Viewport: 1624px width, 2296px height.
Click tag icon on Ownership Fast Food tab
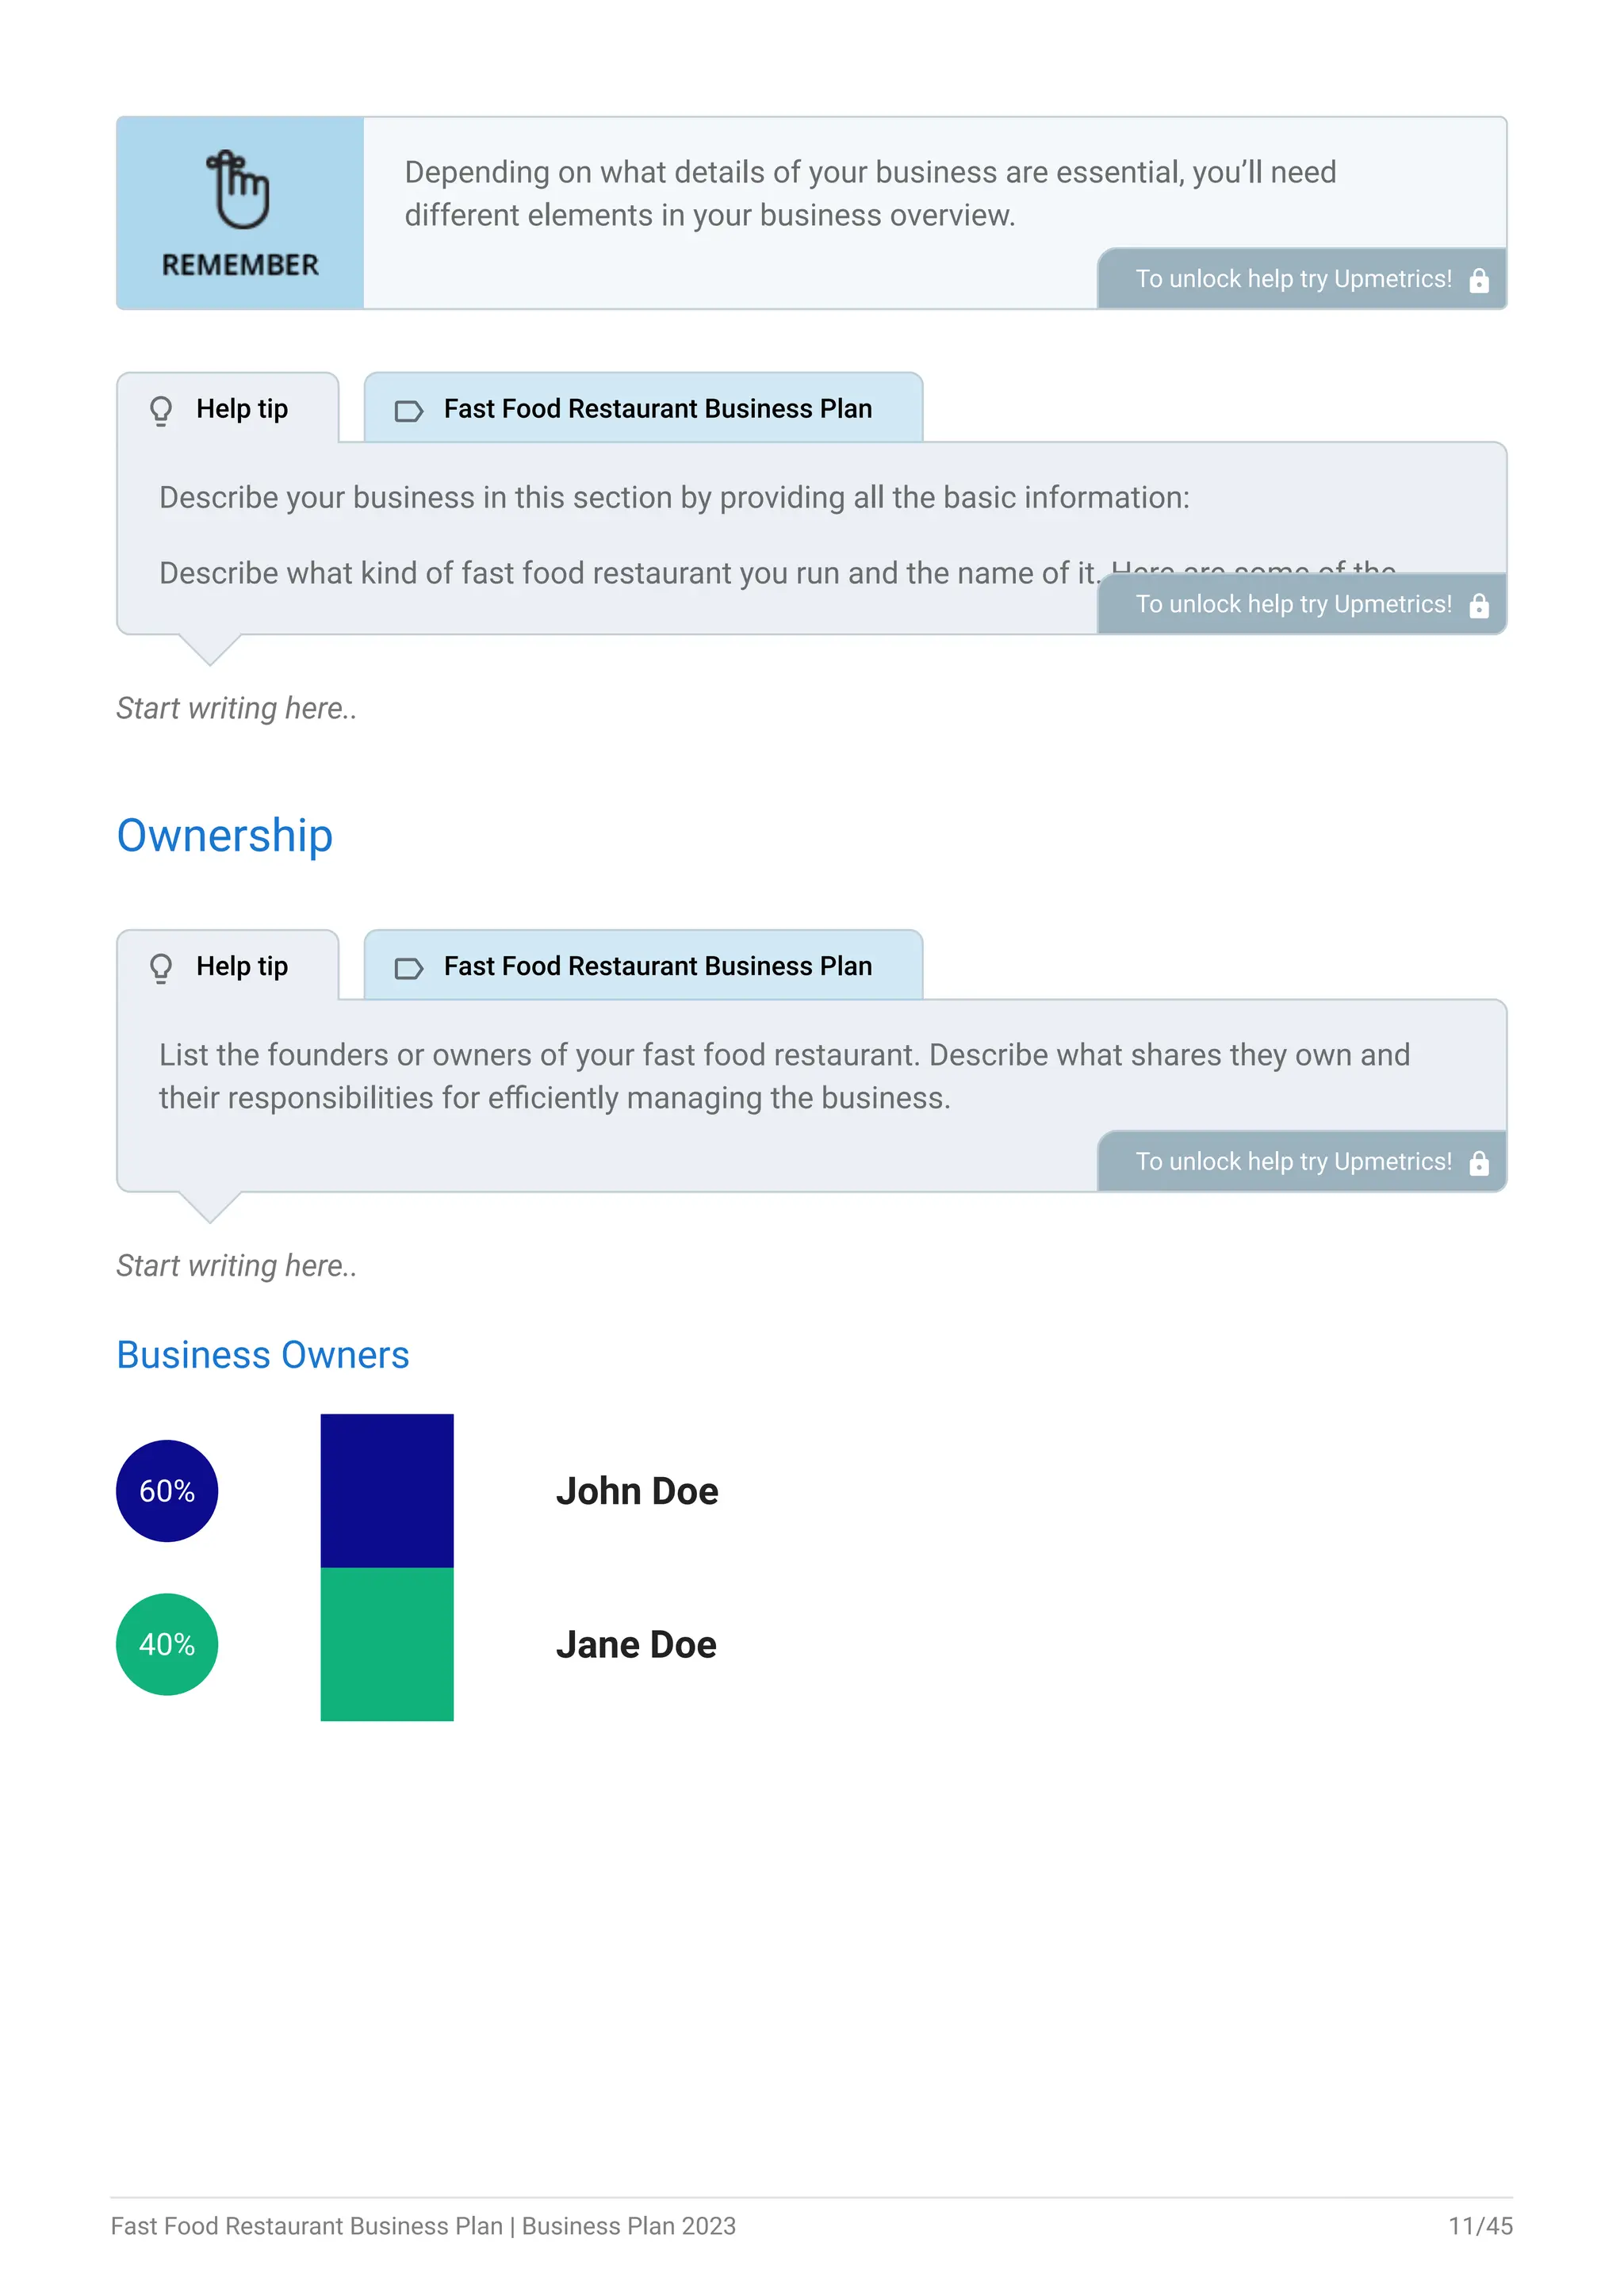409,968
